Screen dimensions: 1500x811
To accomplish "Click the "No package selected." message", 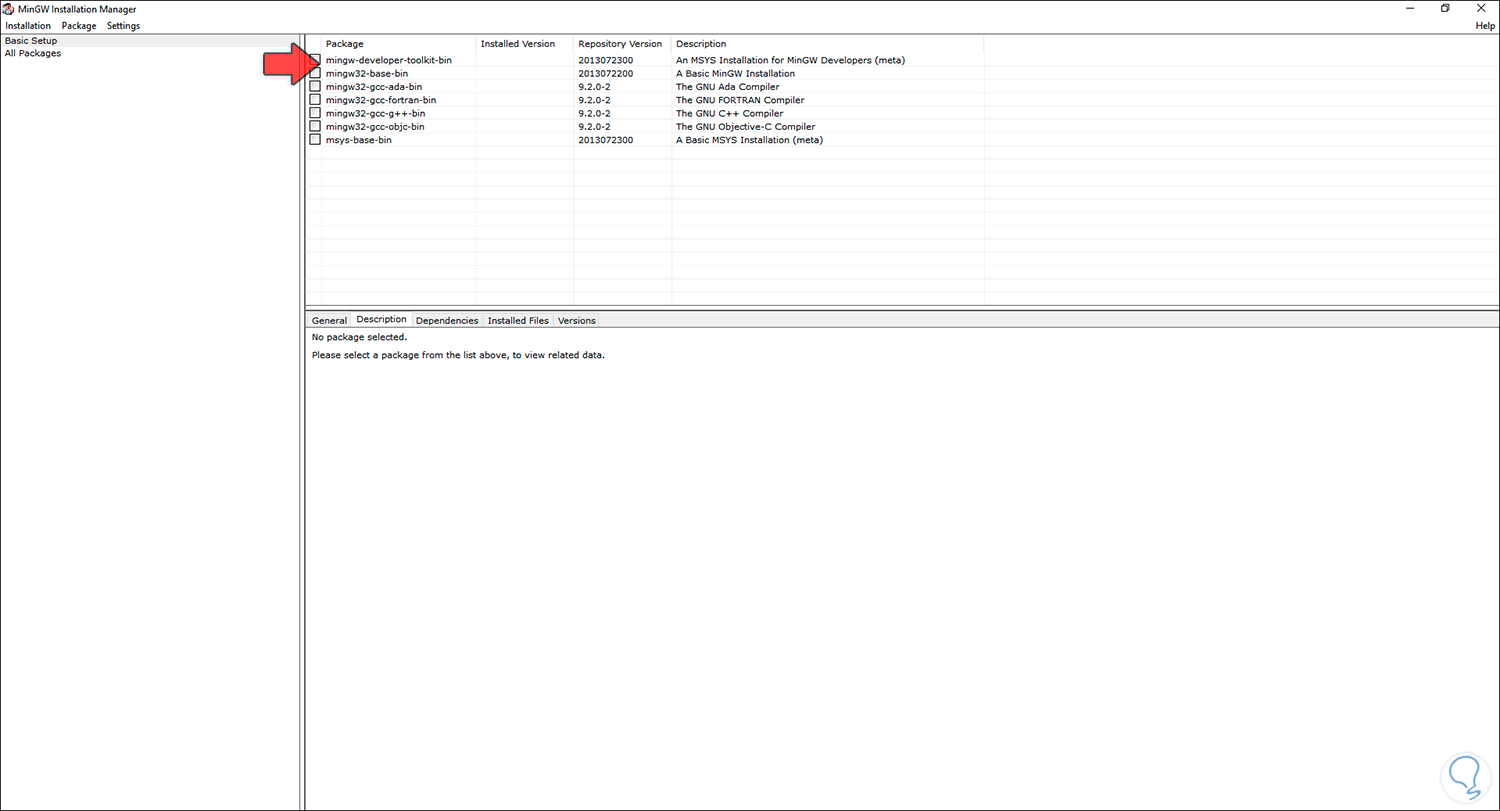I will coord(359,338).
